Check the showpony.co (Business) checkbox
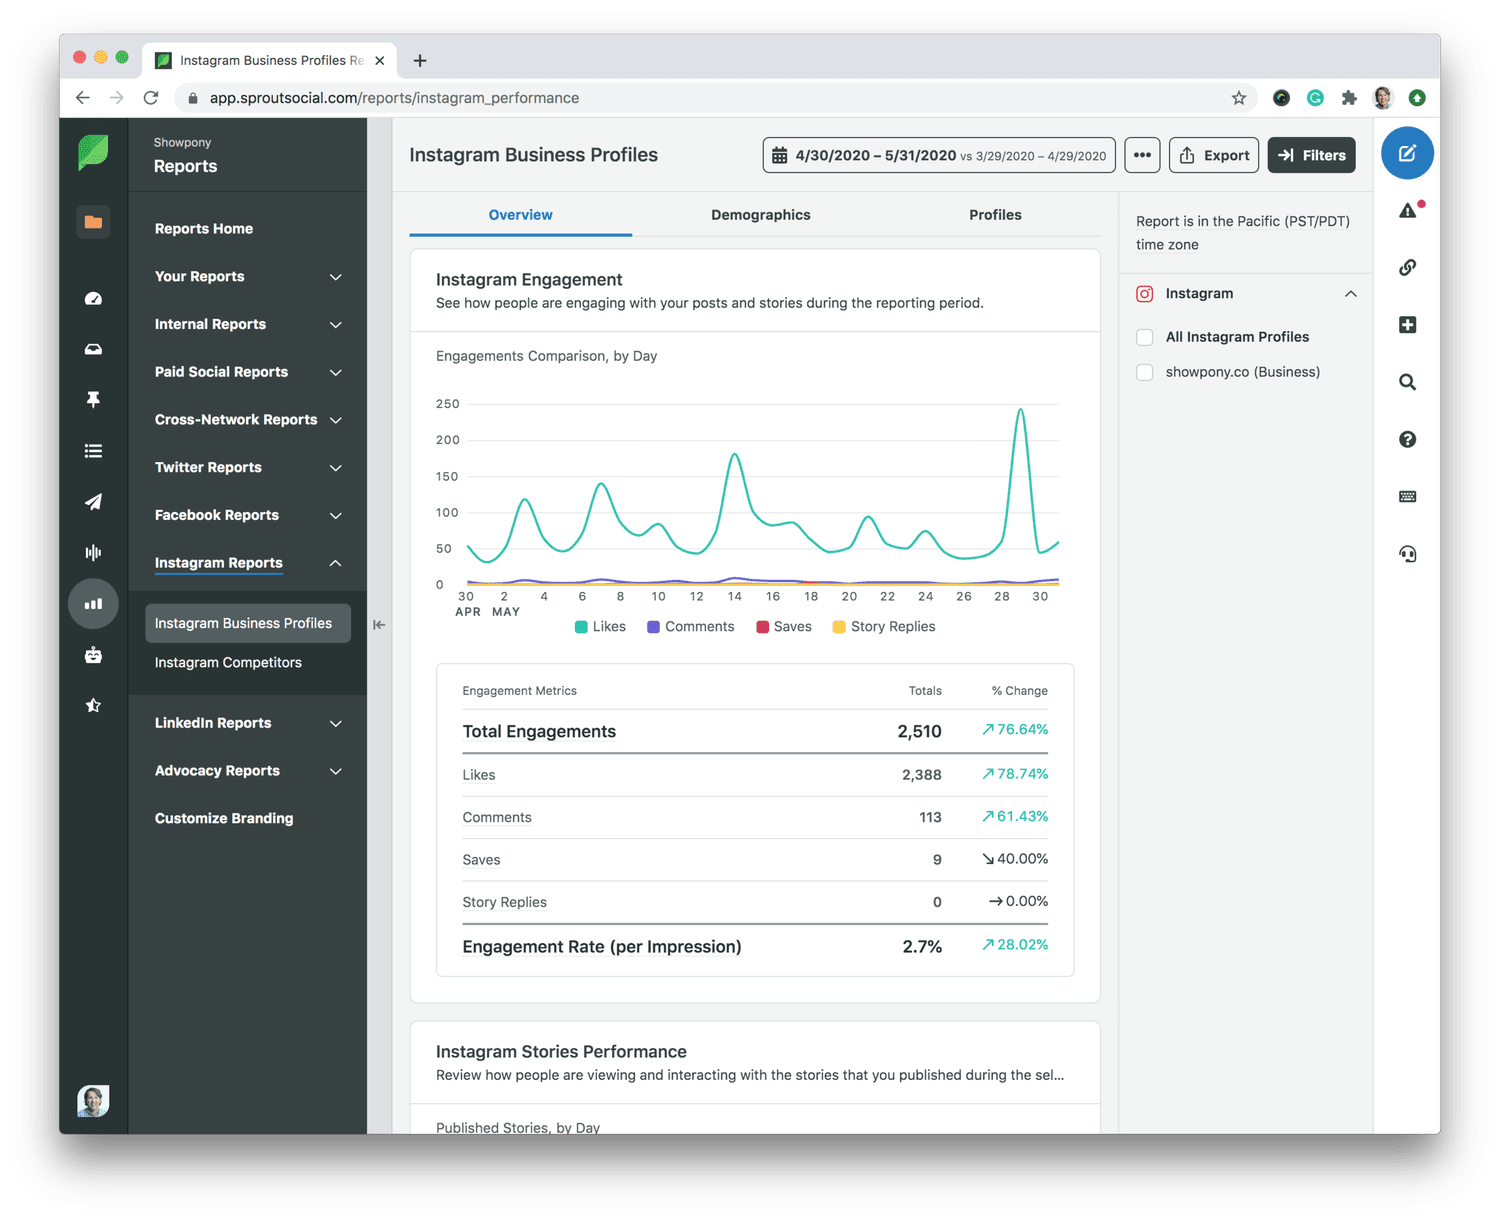Viewport: 1500px width, 1219px height. (1145, 372)
